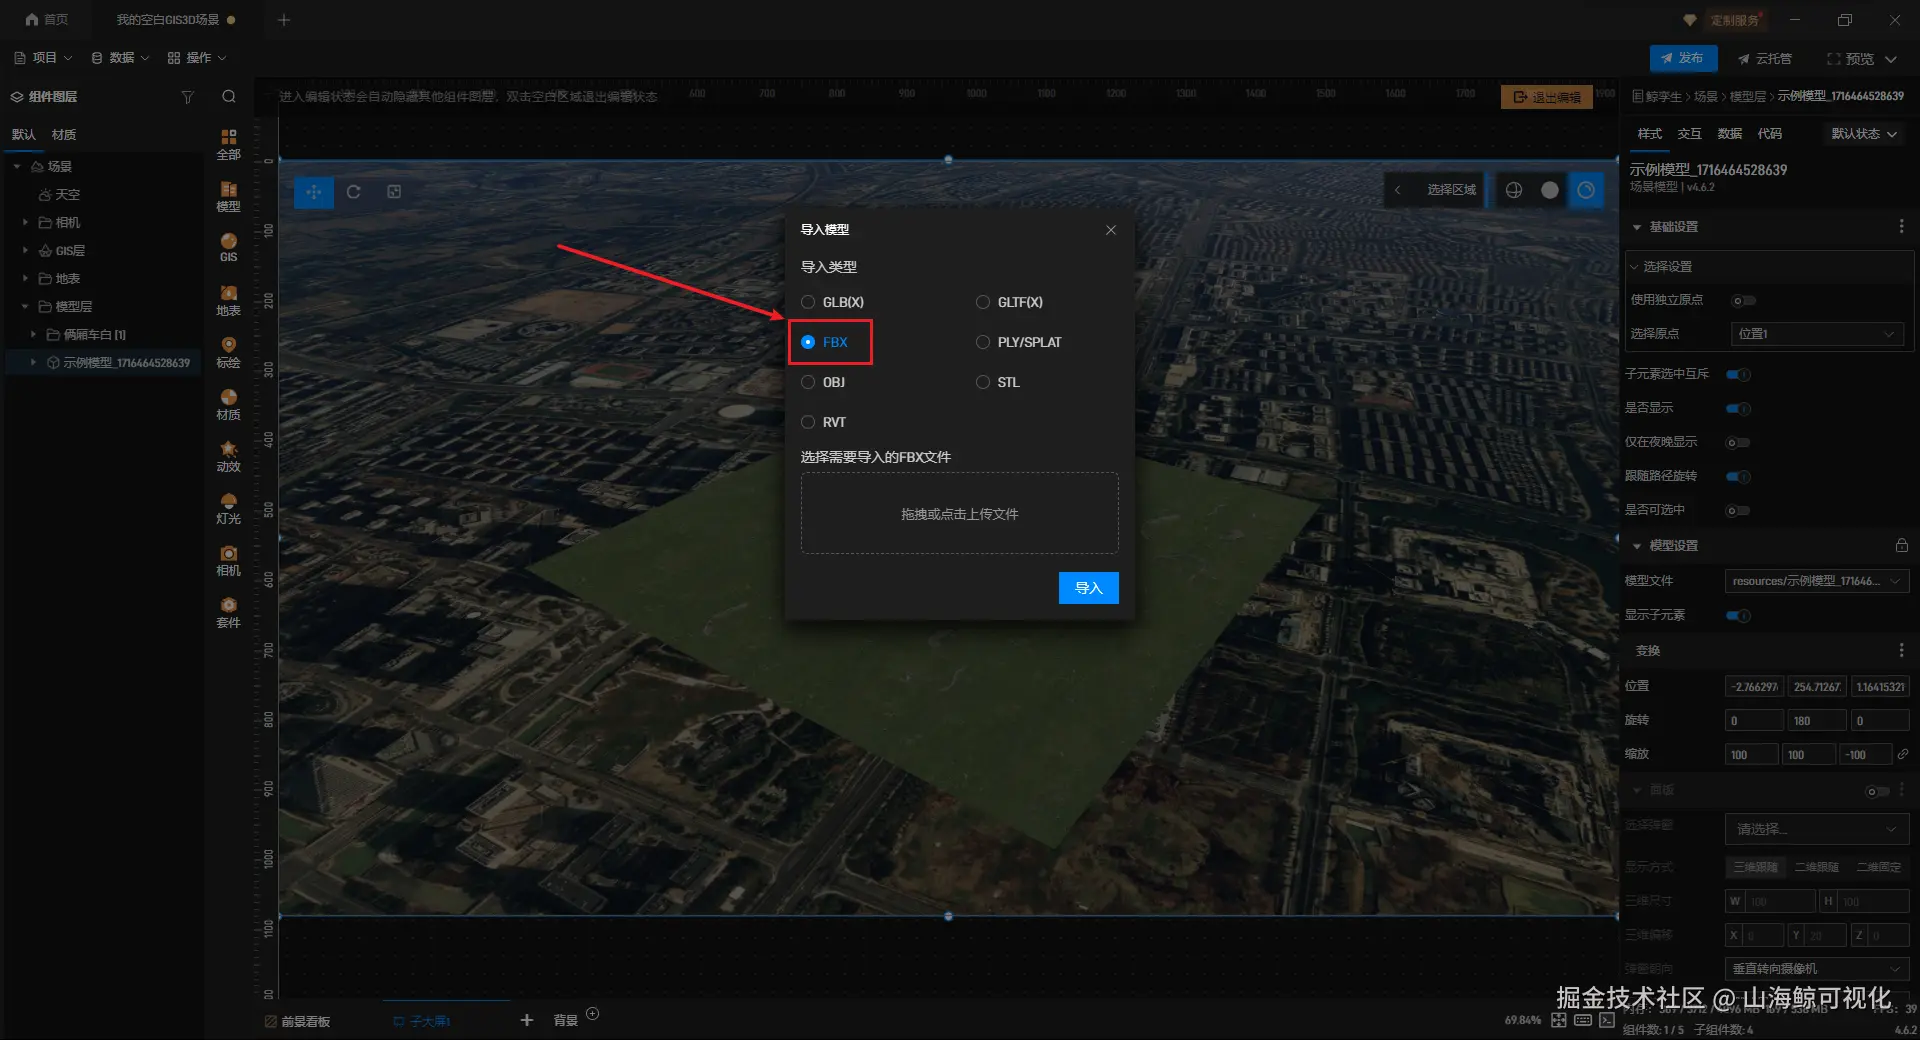Select the GLB(X) import type

pos(833,302)
